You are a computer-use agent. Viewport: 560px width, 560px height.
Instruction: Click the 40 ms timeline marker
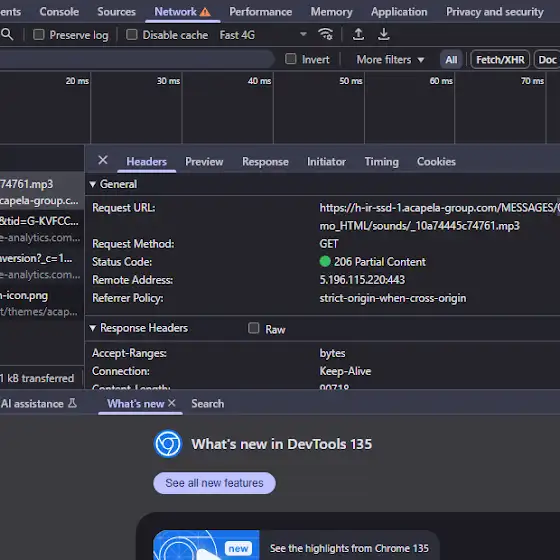coord(259,81)
